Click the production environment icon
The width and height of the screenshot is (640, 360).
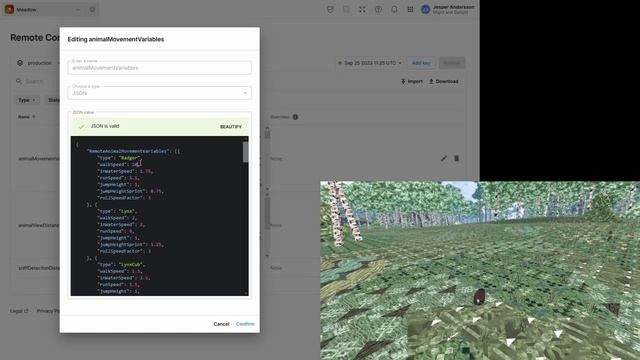click(20, 63)
